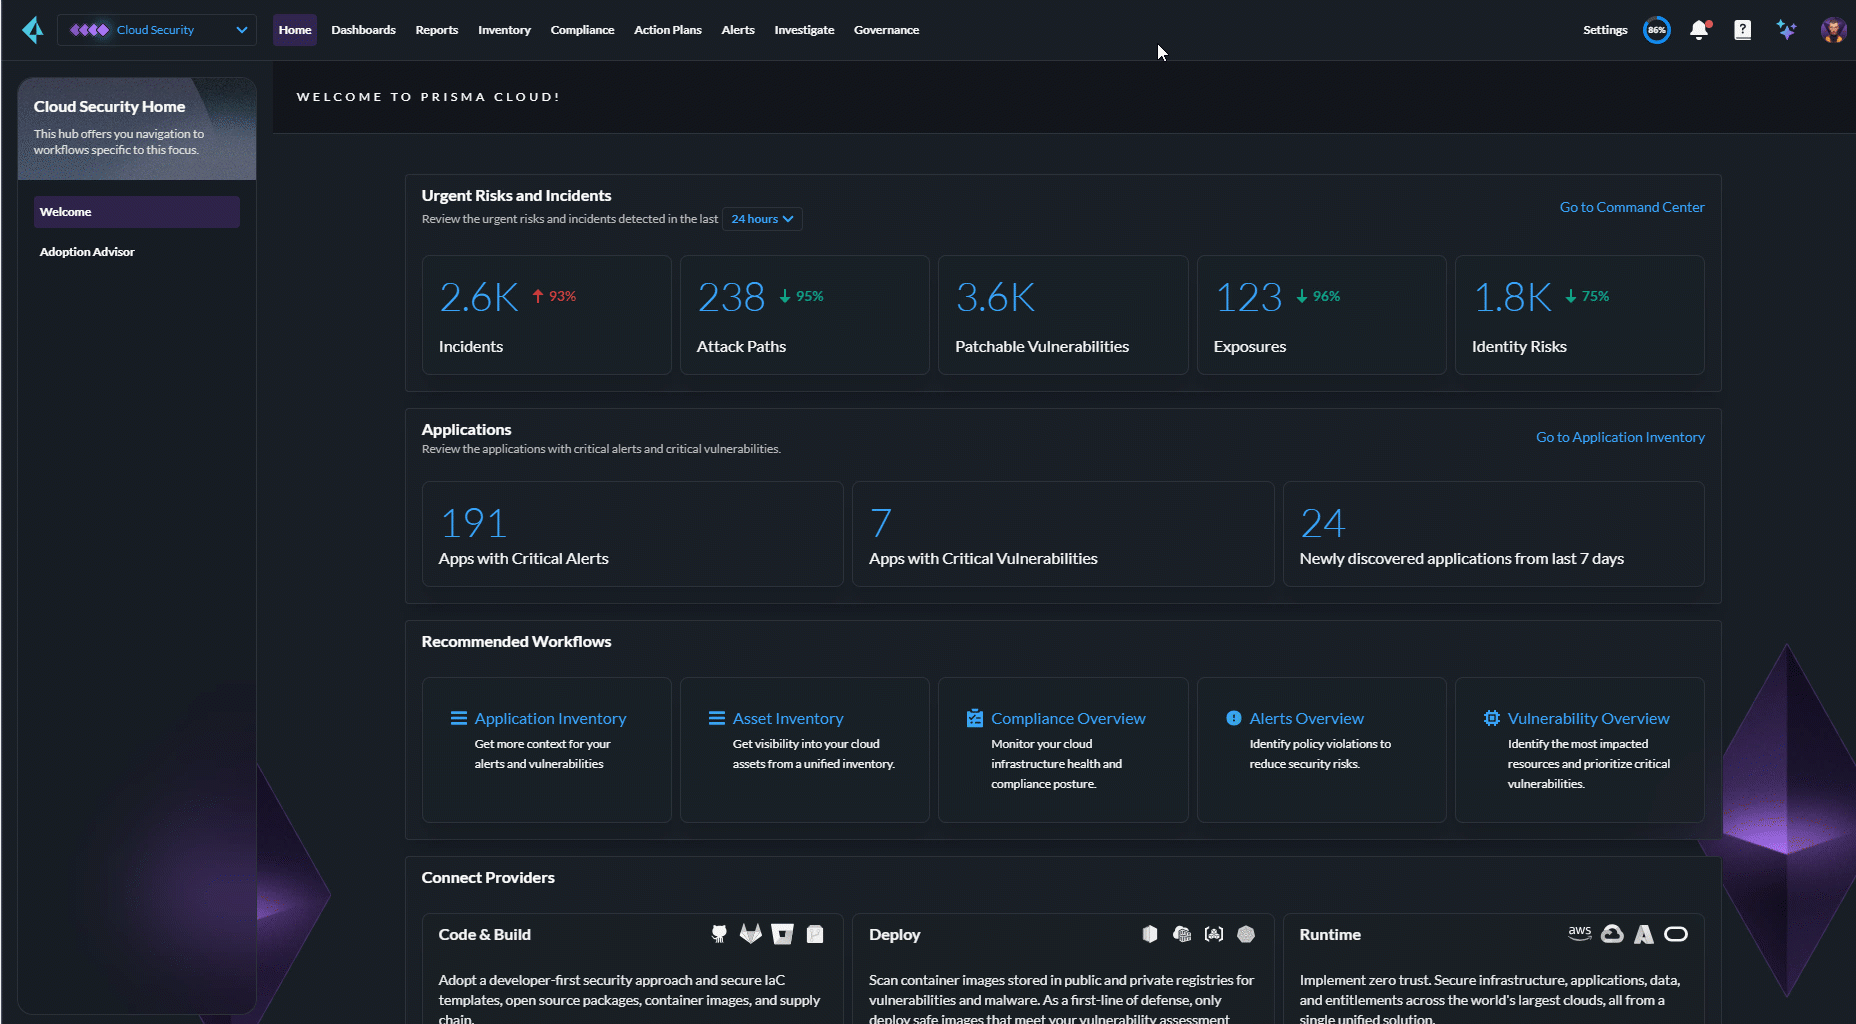Open the Application Inventory workflow link

(550, 718)
